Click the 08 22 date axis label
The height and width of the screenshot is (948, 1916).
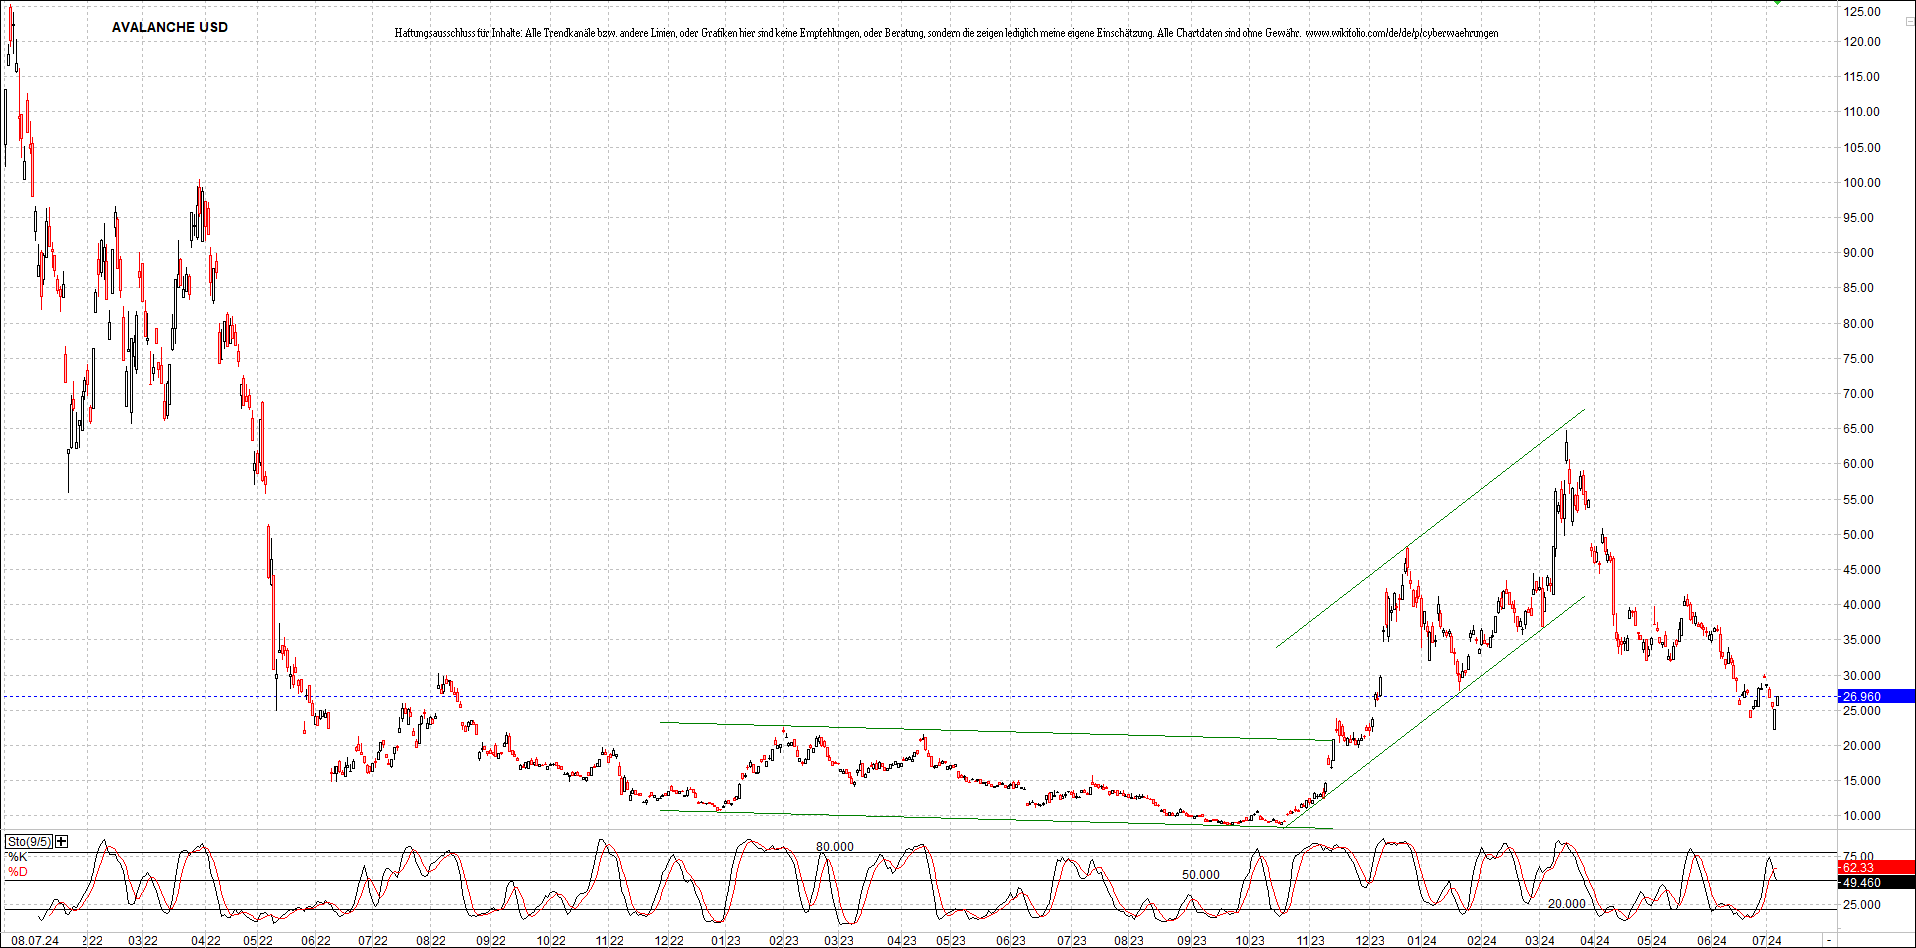pyautogui.click(x=431, y=941)
